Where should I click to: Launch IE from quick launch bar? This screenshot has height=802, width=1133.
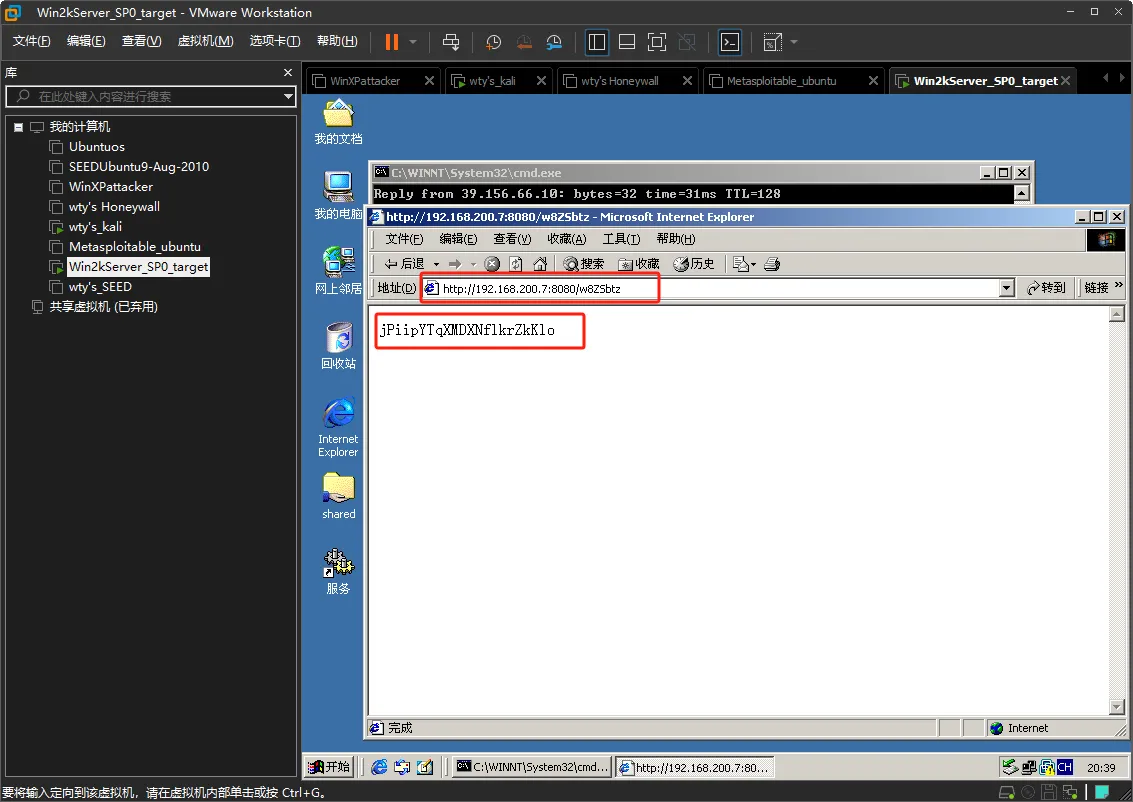[x=379, y=767]
